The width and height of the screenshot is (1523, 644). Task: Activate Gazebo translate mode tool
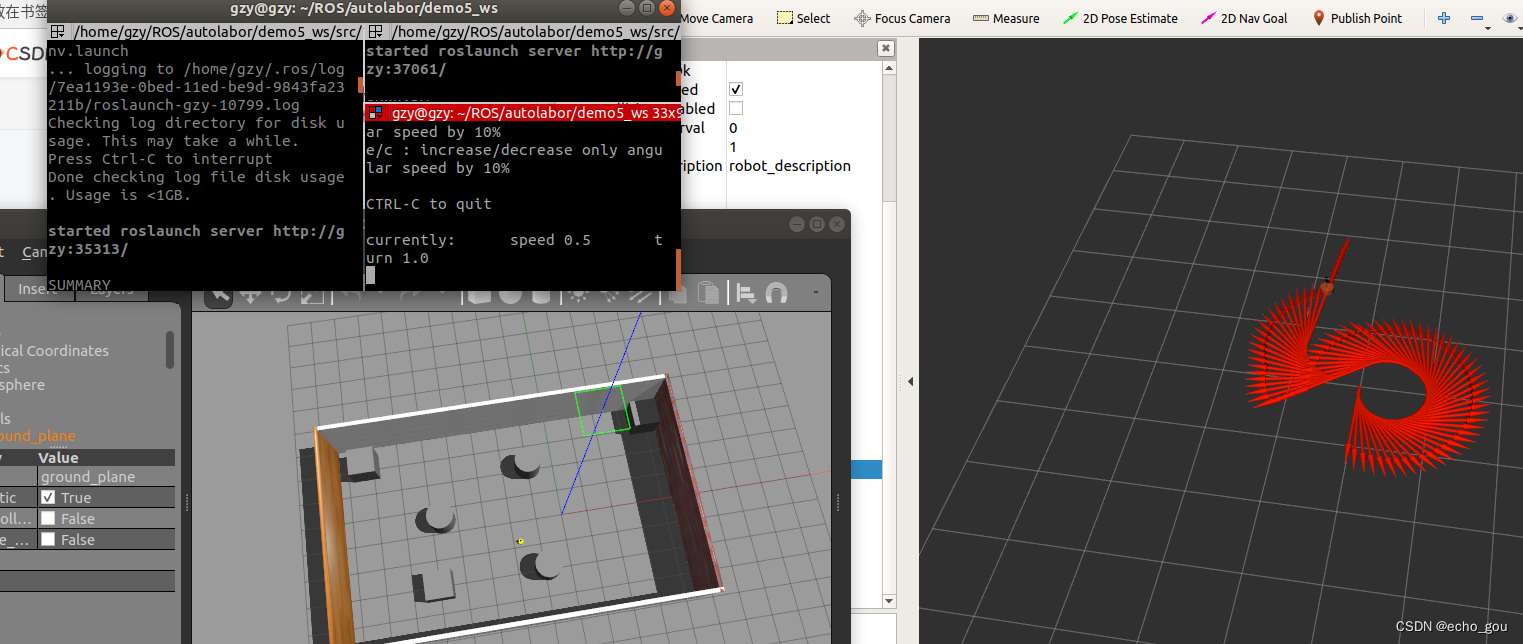tap(250, 296)
